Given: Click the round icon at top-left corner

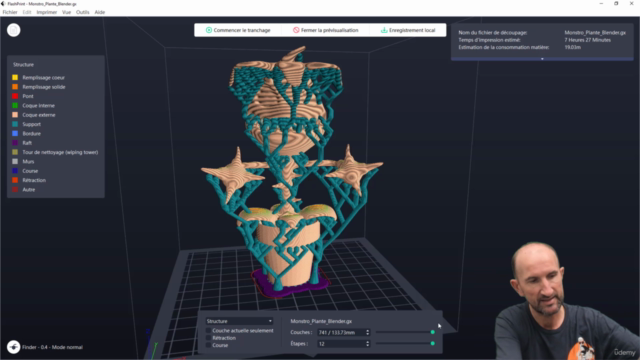Looking at the screenshot, I should pyautogui.click(x=13, y=30).
